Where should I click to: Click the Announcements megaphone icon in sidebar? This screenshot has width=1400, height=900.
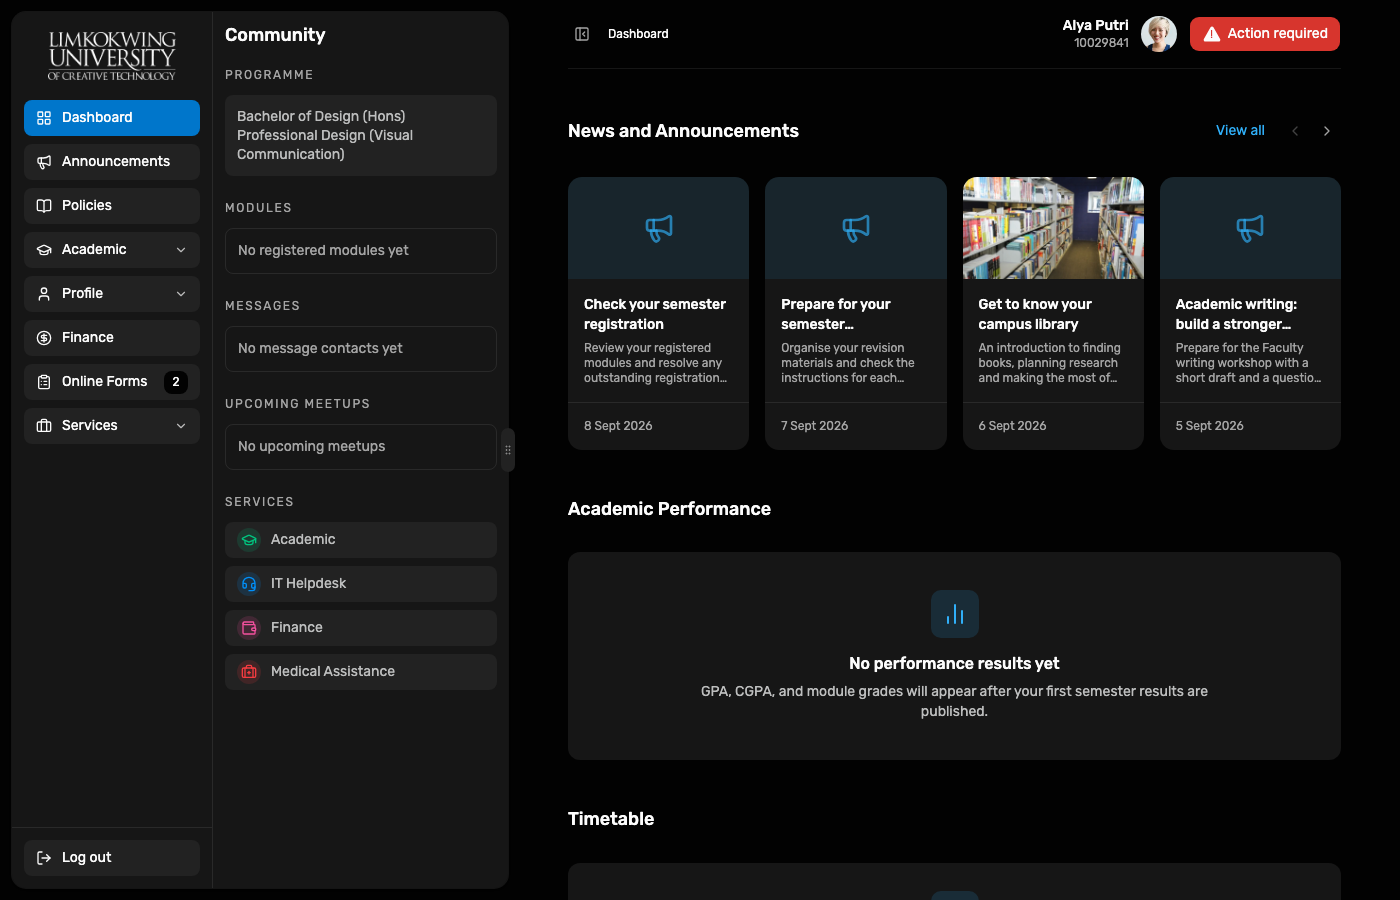[x=44, y=162]
